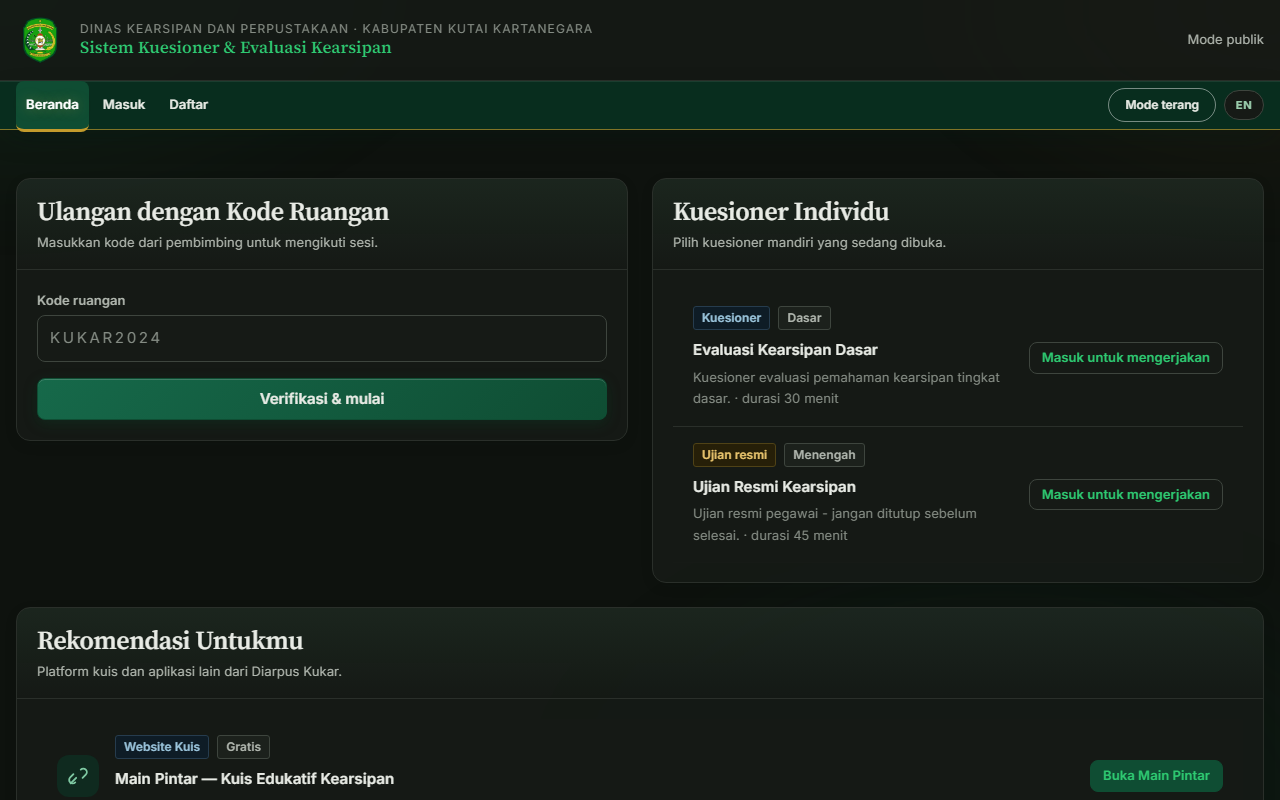Click the description mentioning durasi 45 menit
This screenshot has height=800, width=1280.
point(835,525)
